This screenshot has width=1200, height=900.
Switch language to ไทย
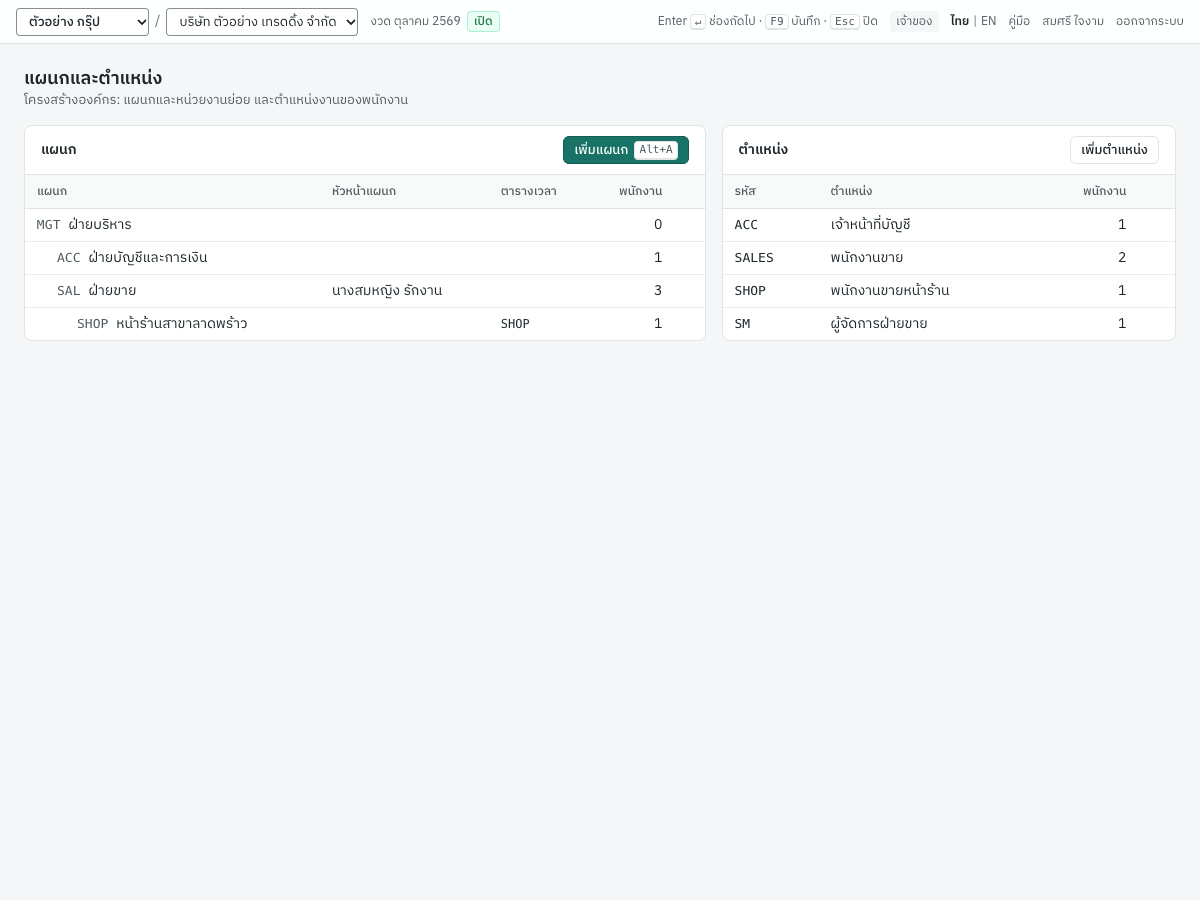(x=959, y=21)
